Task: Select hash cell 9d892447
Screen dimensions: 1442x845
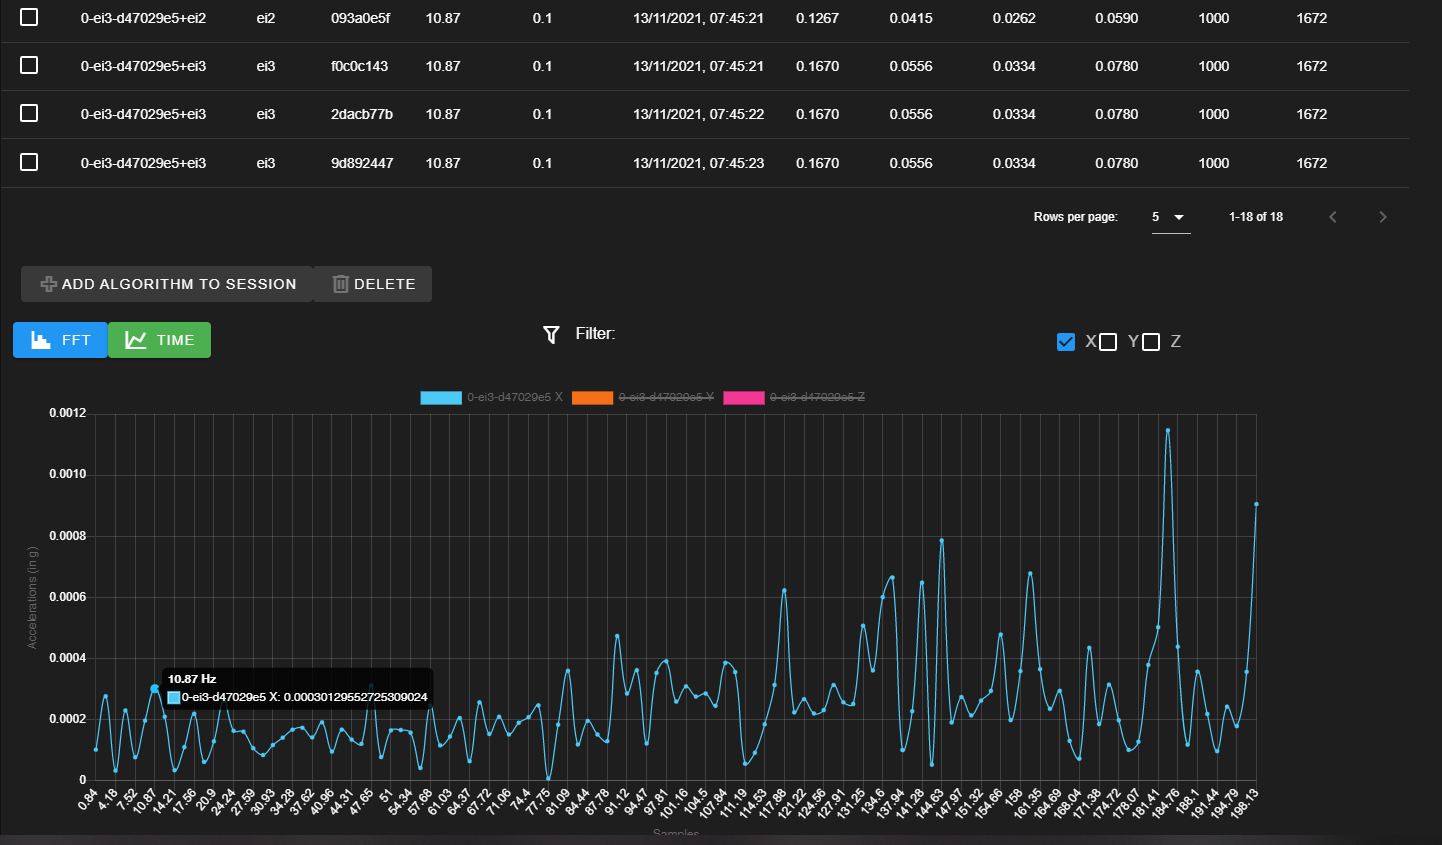Action: (x=362, y=163)
